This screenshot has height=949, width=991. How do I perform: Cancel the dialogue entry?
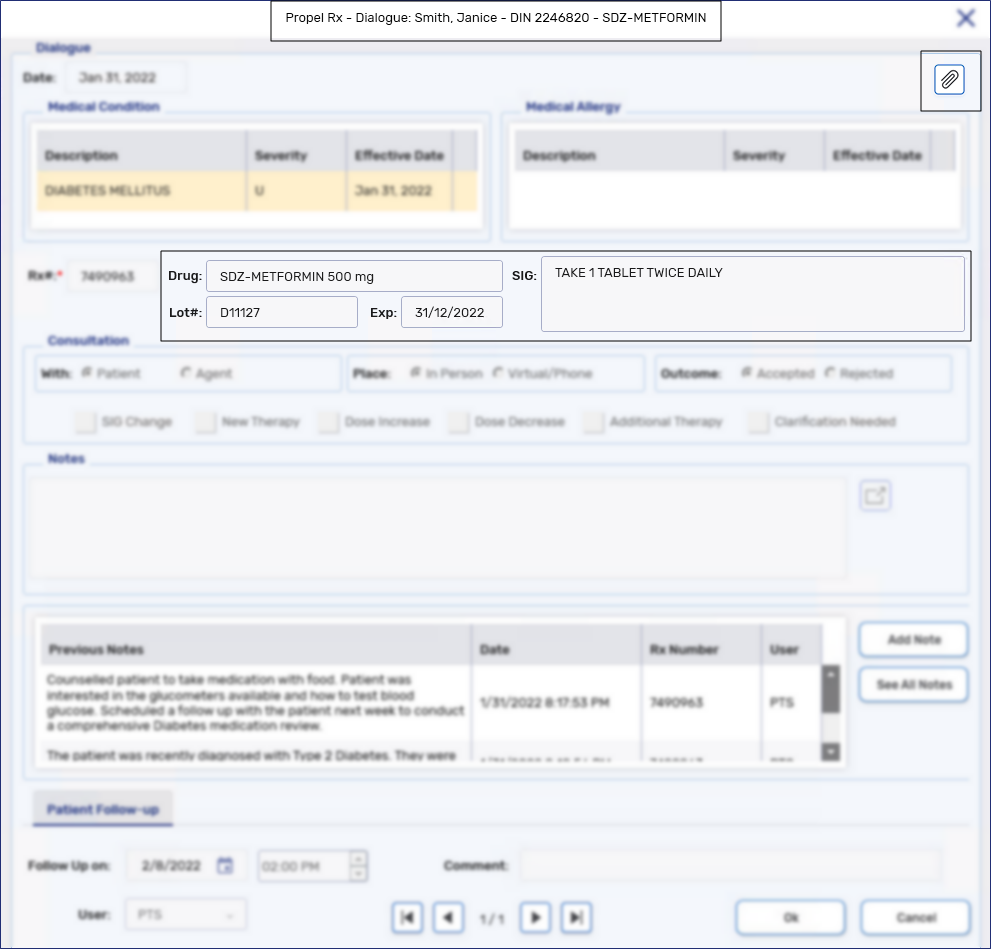coord(913,917)
